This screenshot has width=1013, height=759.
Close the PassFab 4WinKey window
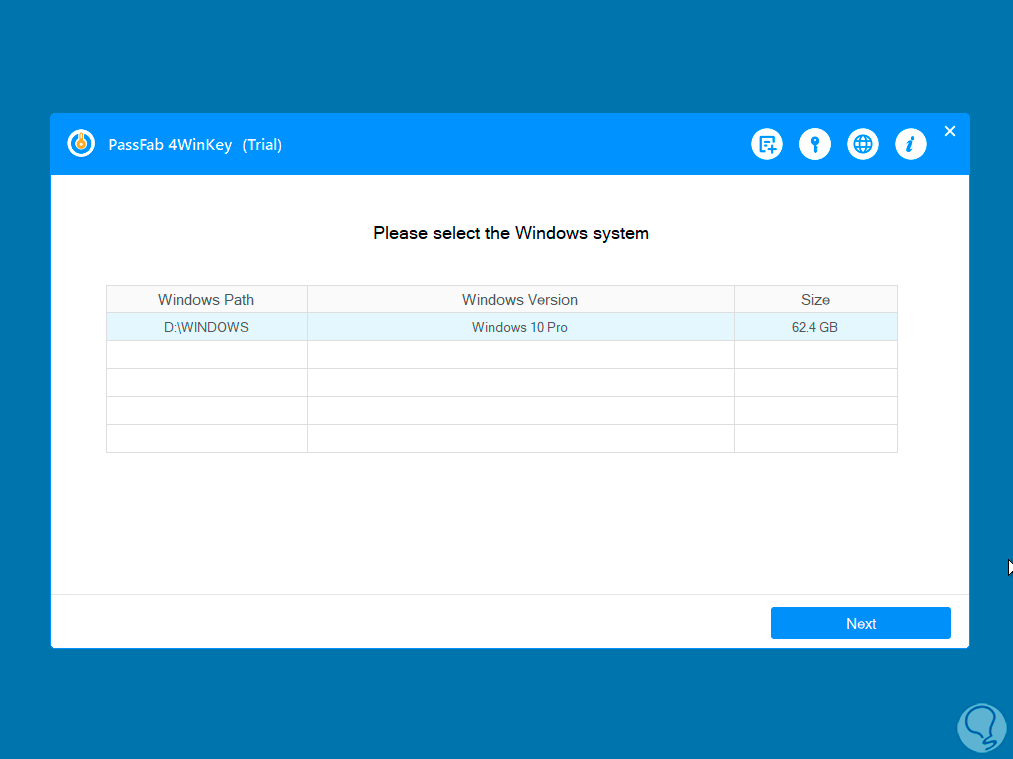click(950, 131)
